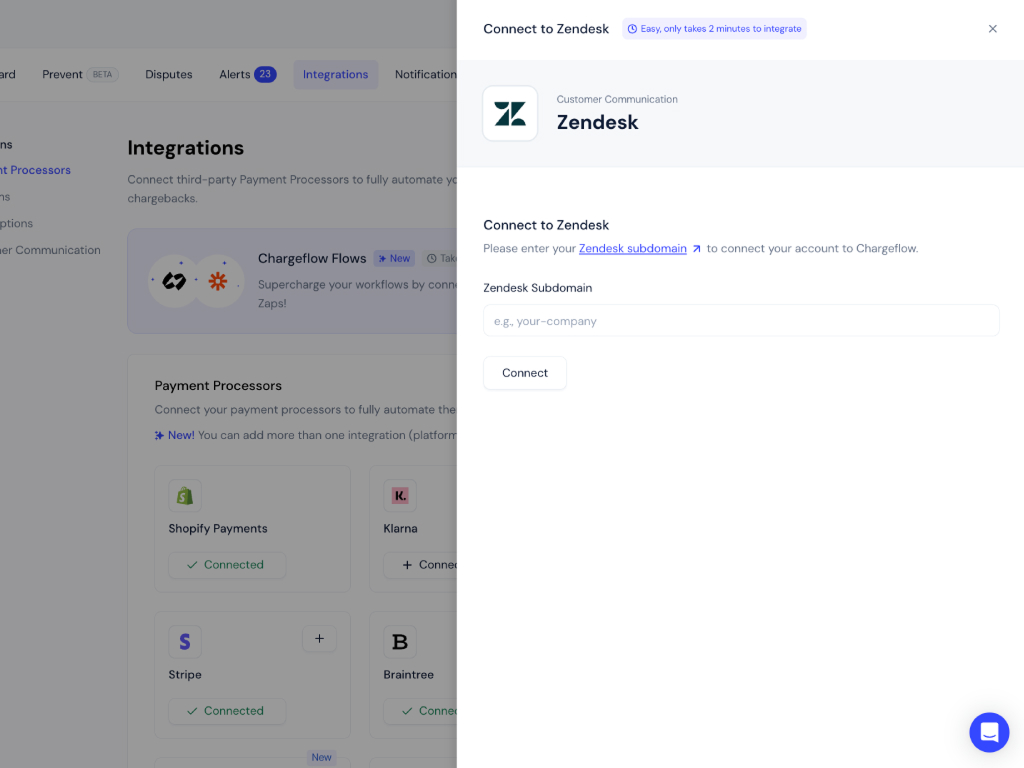Open the chat support bubble icon
1024x768 pixels.
988,732
